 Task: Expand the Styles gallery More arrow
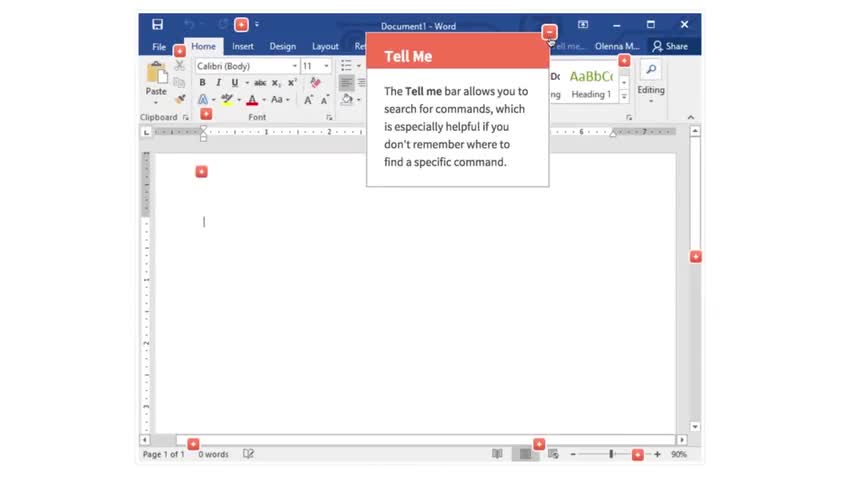click(x=624, y=97)
